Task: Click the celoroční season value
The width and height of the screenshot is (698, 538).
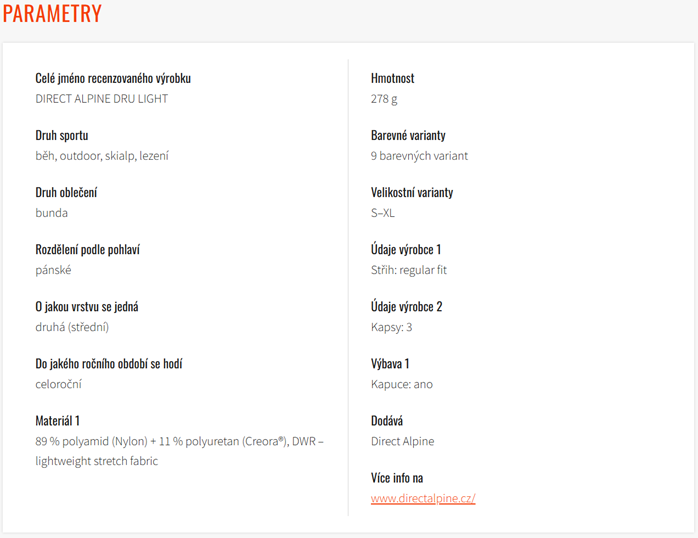Action: [58, 384]
